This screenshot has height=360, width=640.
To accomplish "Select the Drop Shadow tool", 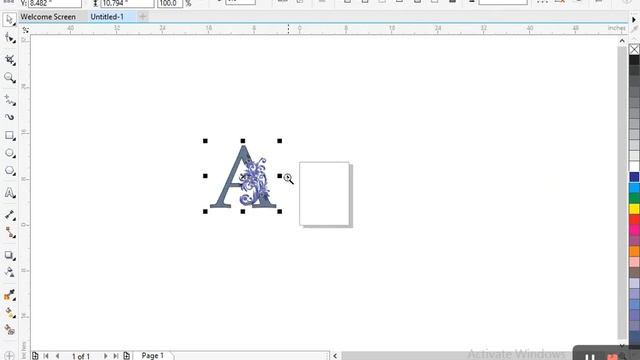I will (9, 255).
